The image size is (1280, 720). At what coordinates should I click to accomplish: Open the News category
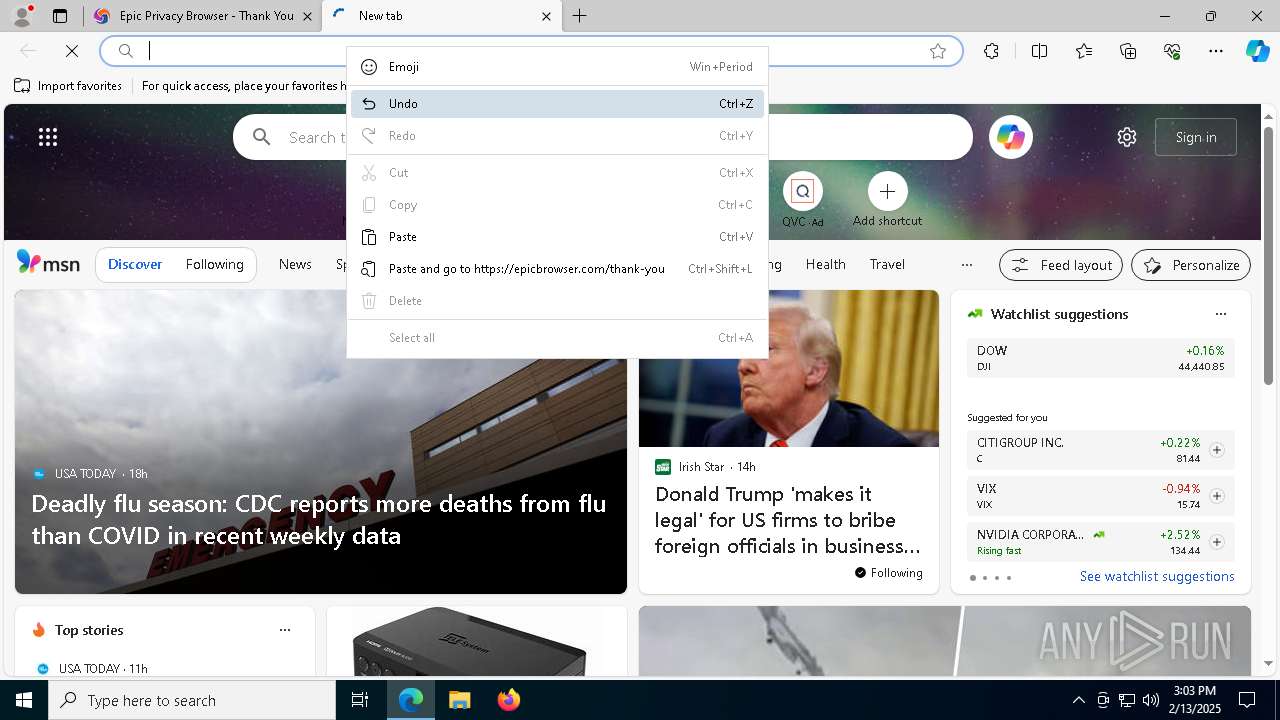tap(295, 265)
